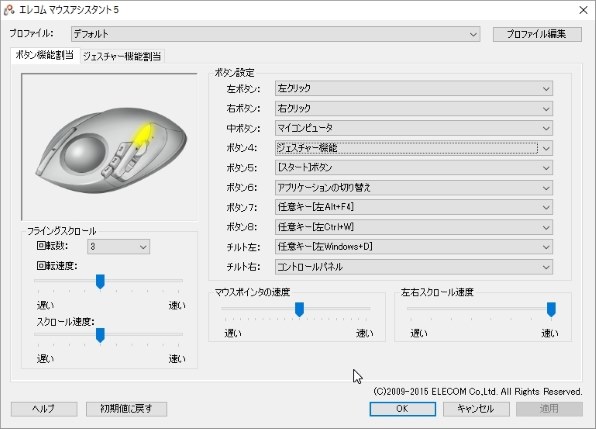Click the フライングスクロール group heading
Screen dimensions: 596x429
62,231
